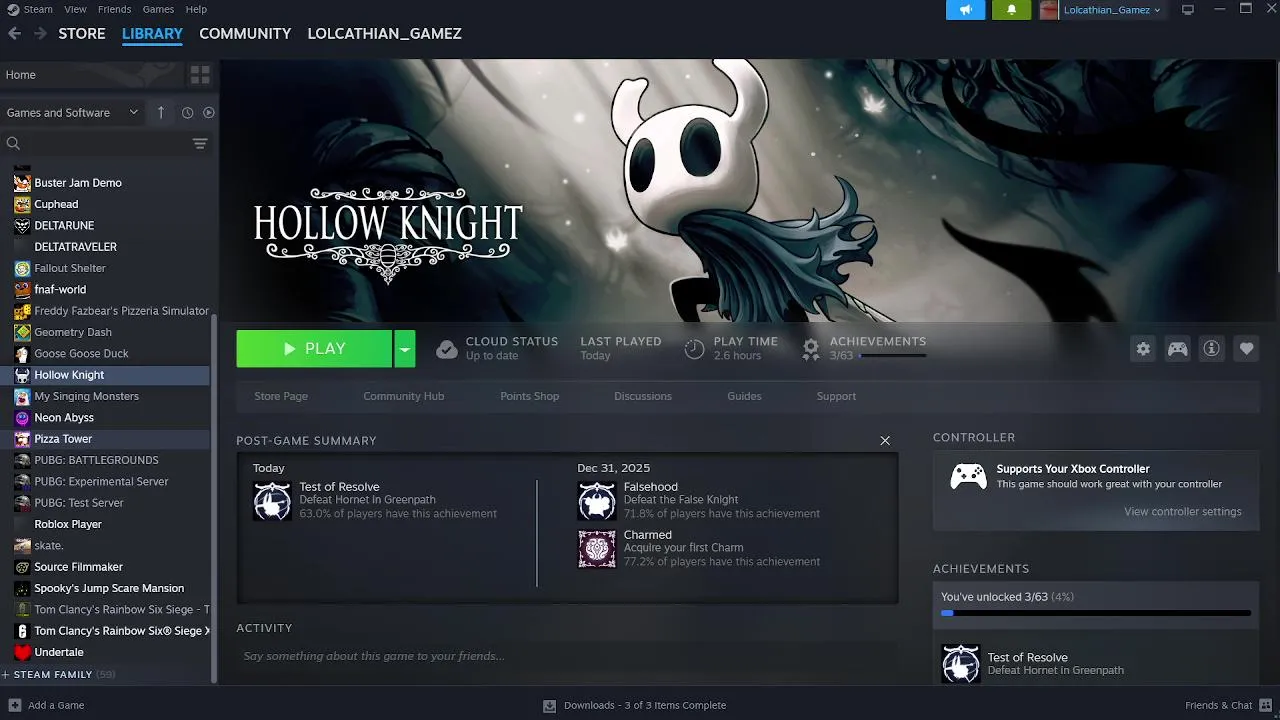Click the ready-to-play filter icon
1280x720 pixels.
tap(209, 113)
